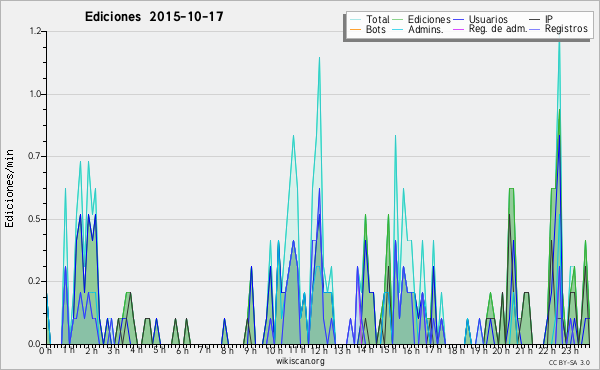Select the Usuarios legend label
This screenshot has height=370, width=600.
pos(488,19)
